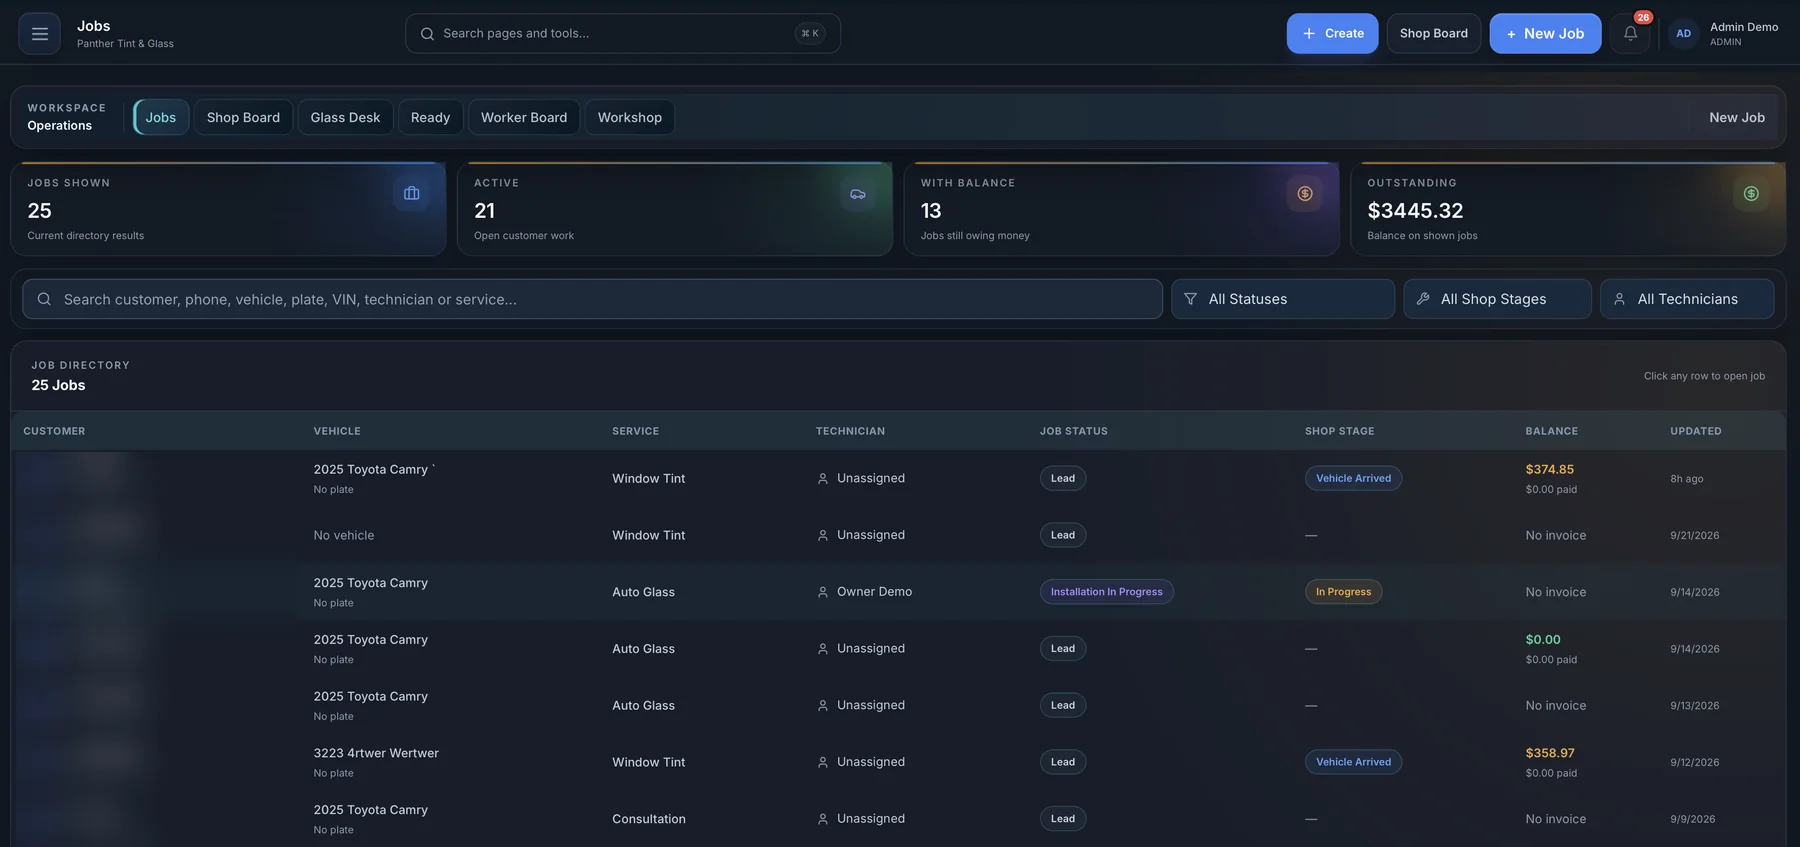Click the blue + New Job button
Screen dimensions: 1800x847
tap(1545, 33)
